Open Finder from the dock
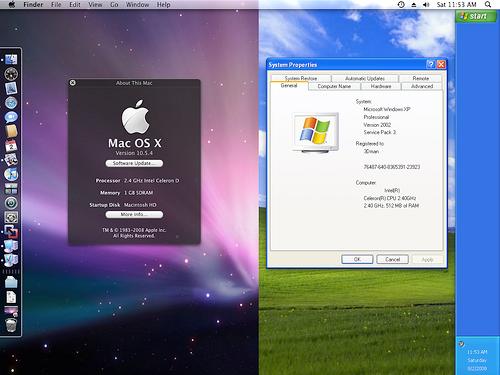The height and width of the screenshot is (375, 500). [x=11, y=59]
